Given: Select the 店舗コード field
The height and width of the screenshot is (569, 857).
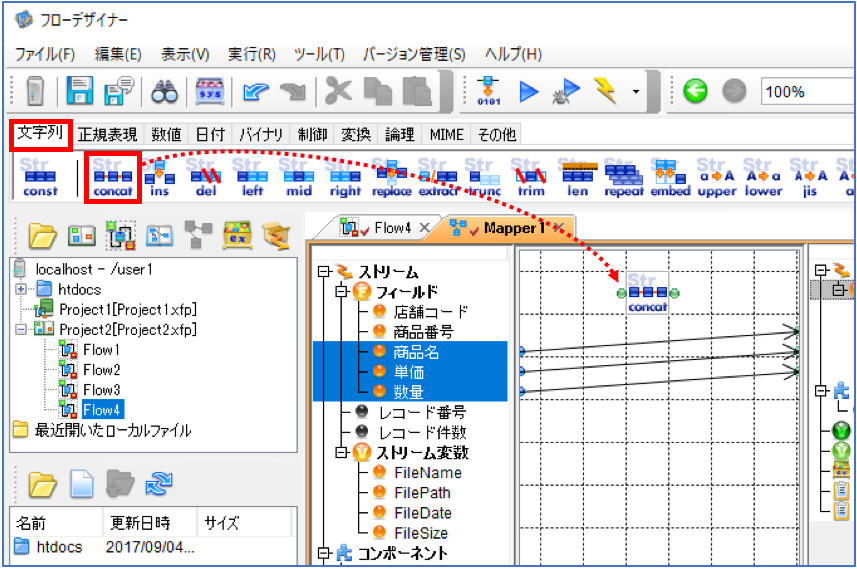Looking at the screenshot, I should pos(431,312).
